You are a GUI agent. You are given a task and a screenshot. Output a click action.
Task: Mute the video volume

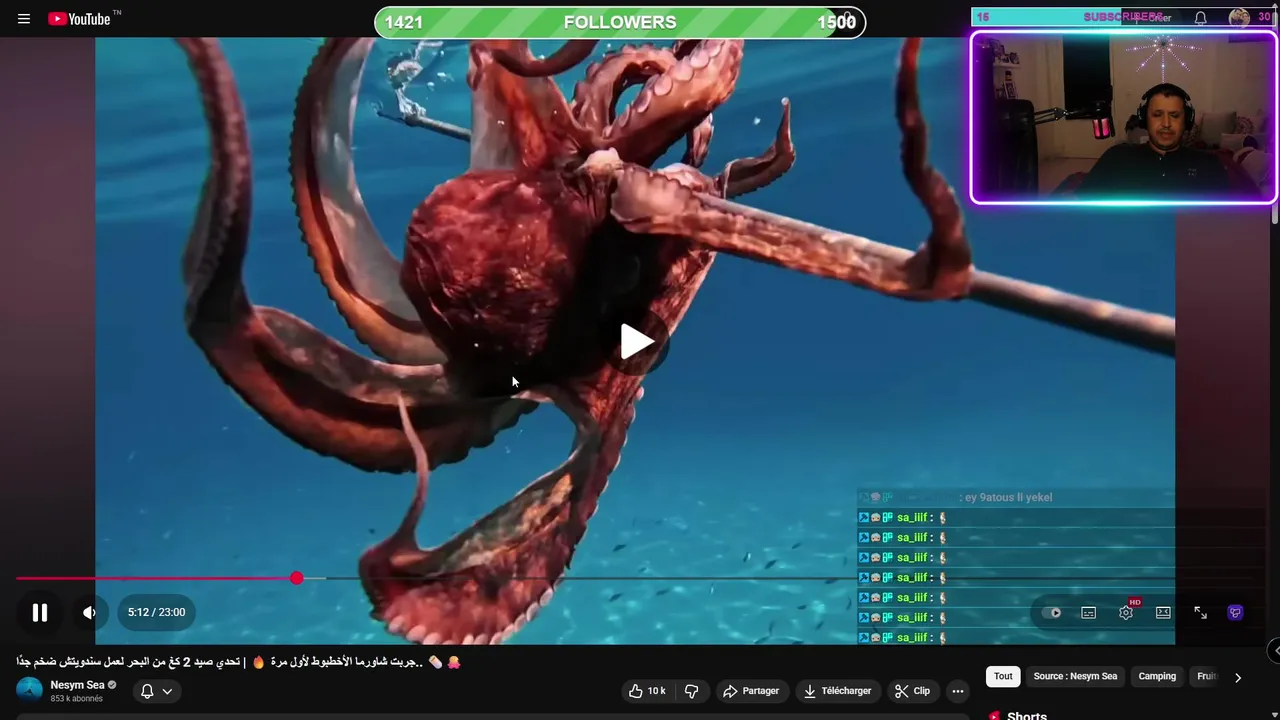[90, 613]
